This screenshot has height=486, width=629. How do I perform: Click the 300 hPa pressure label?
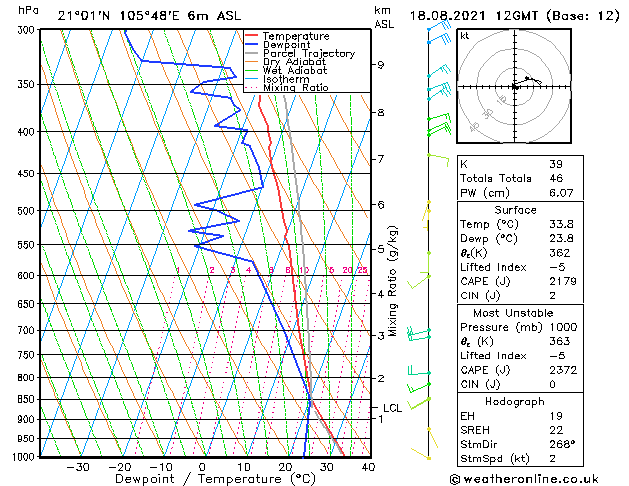point(28,30)
